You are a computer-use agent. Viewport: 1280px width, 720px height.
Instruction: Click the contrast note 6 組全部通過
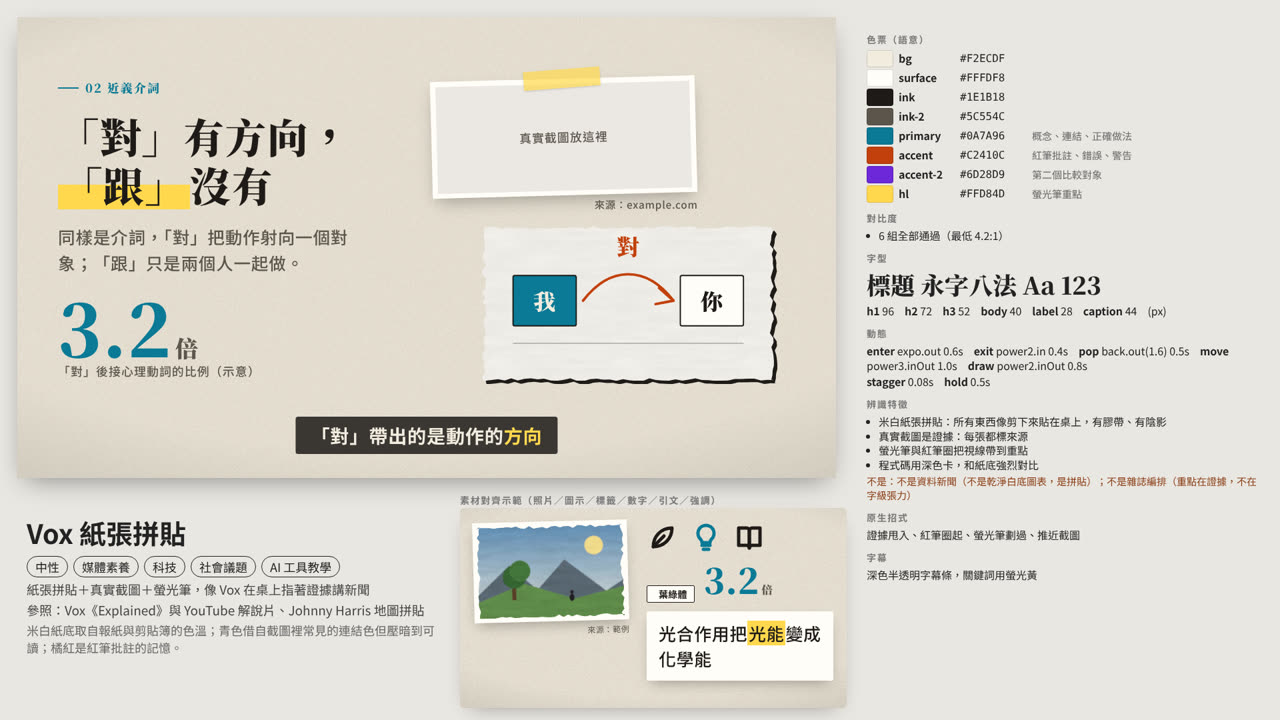coord(940,237)
